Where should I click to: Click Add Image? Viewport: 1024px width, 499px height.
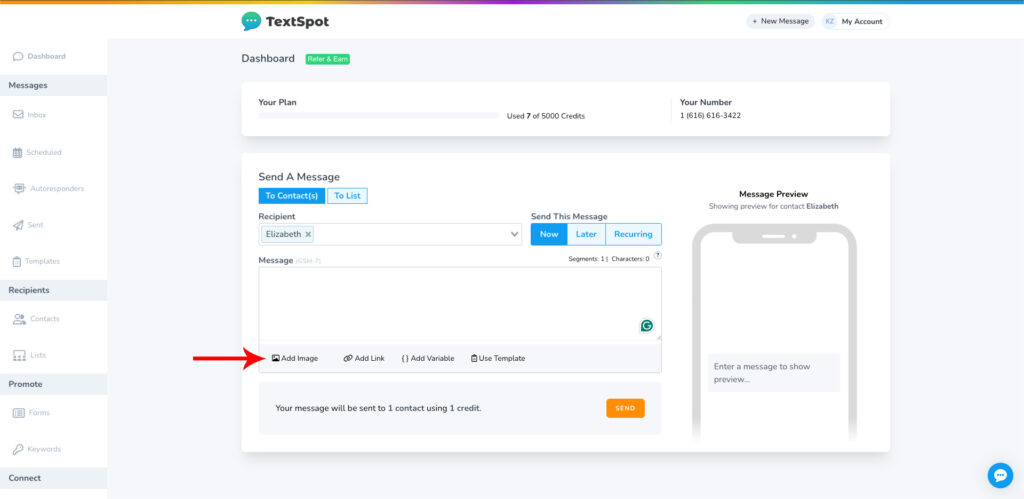(x=295, y=359)
